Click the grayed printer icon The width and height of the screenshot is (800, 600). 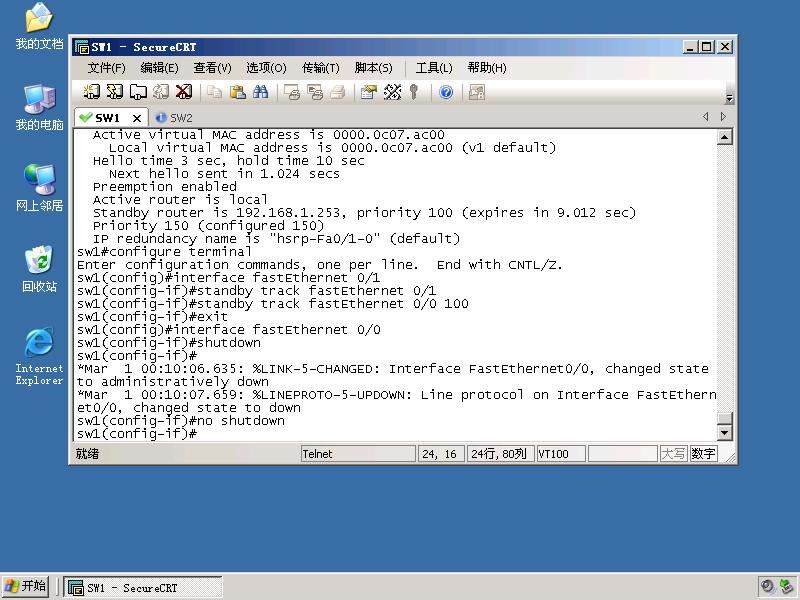(x=337, y=92)
